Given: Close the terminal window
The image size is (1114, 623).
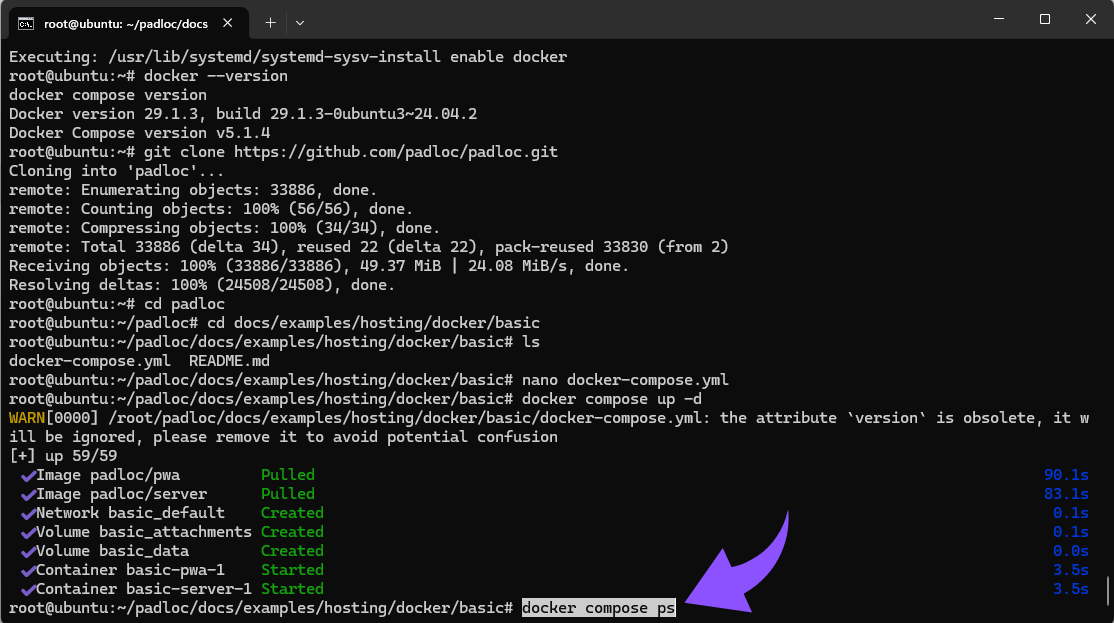Looking at the screenshot, I should [1091, 19].
